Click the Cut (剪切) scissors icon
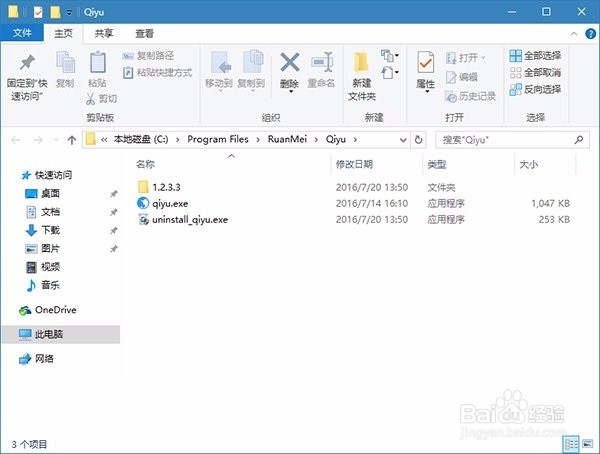Image resolution: width=600 pixels, height=454 pixels. click(90, 99)
